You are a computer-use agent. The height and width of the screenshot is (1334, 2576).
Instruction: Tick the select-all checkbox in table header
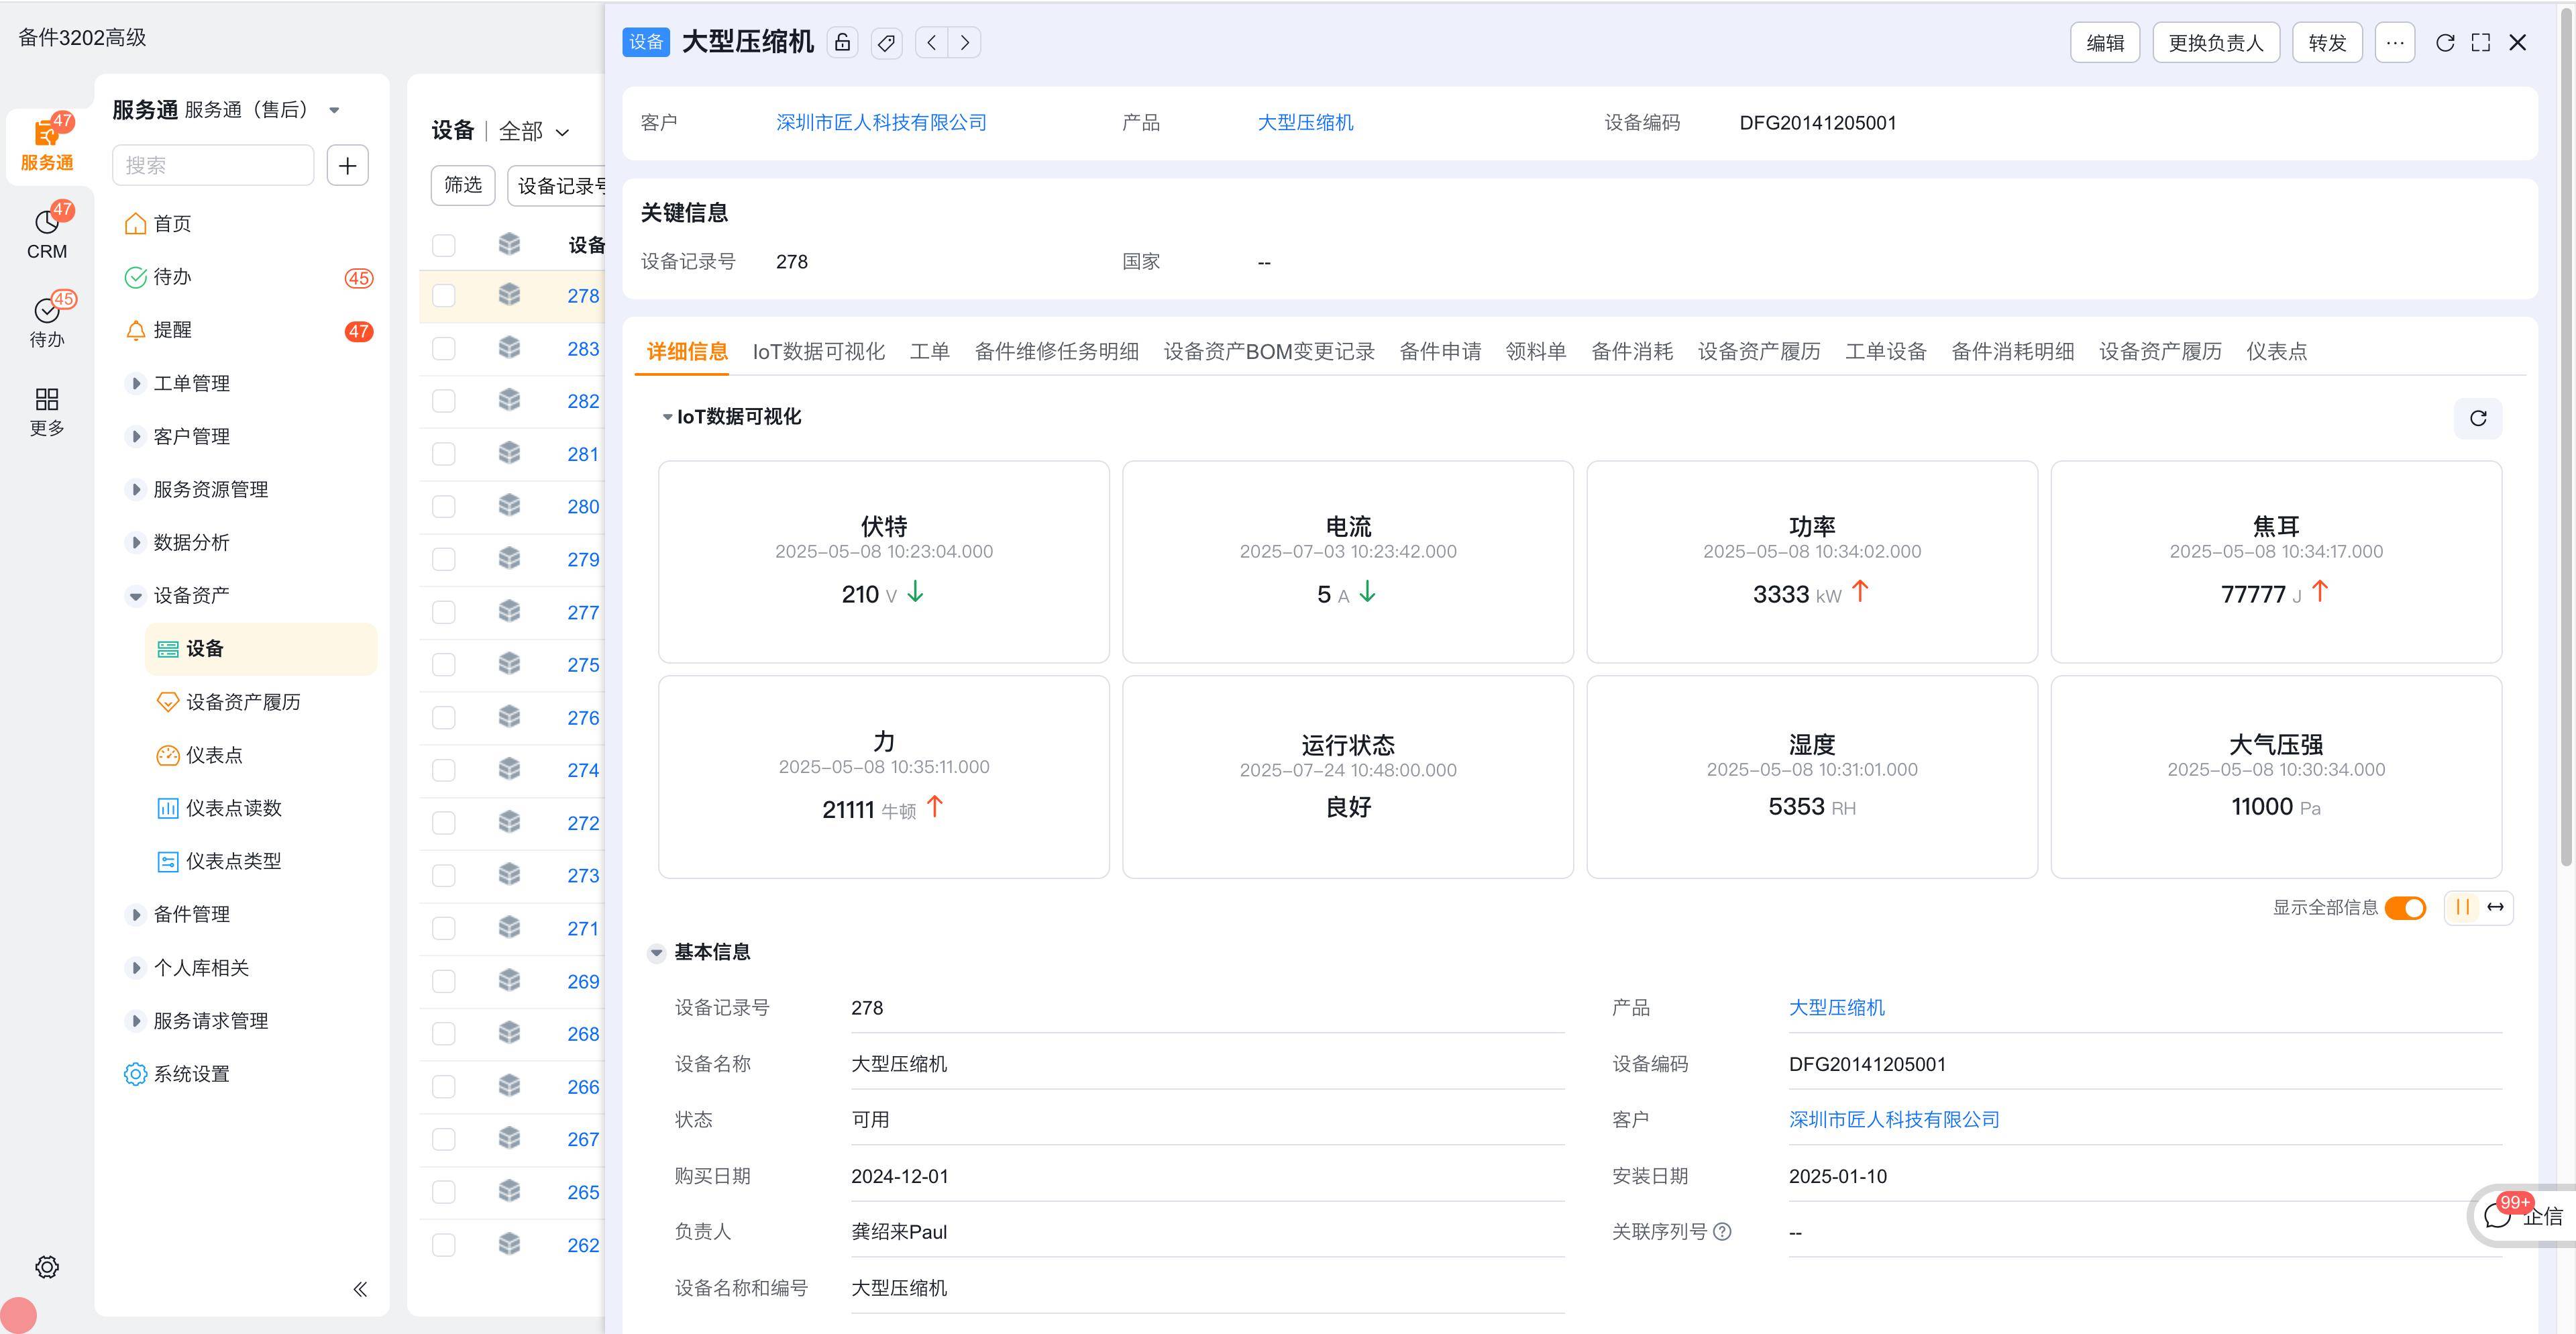[x=444, y=245]
